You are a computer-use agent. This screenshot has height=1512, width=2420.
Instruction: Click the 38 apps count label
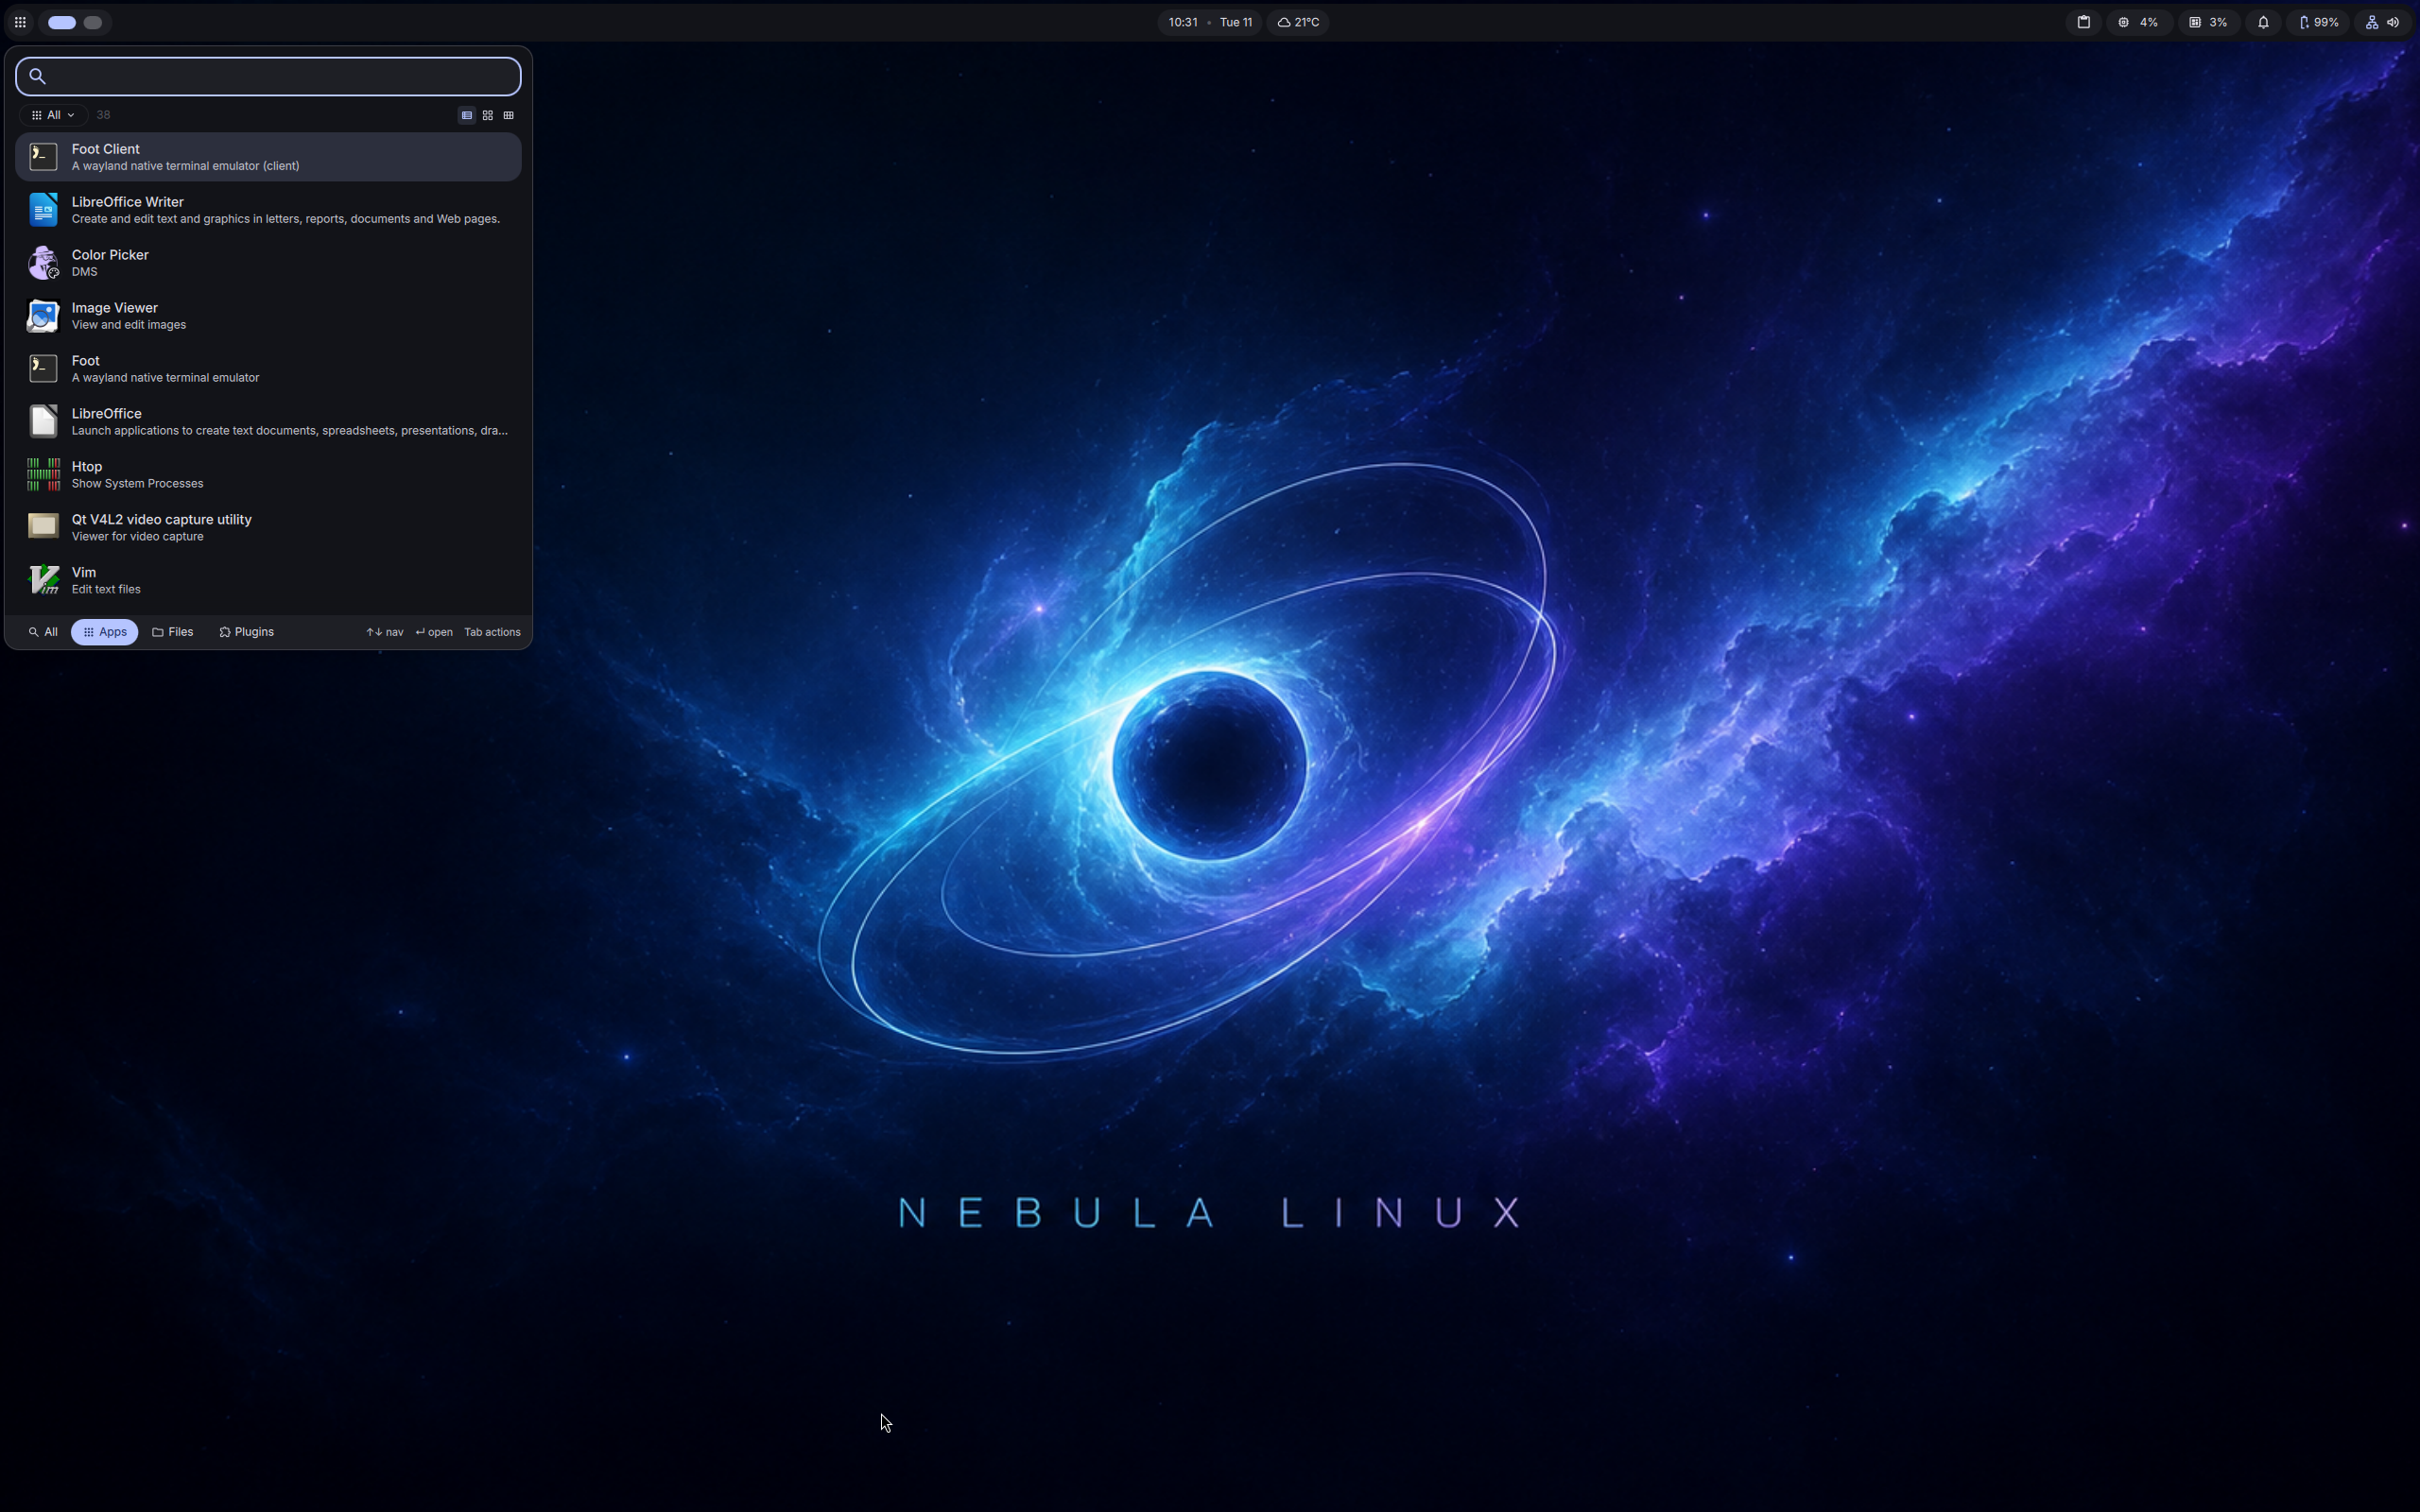point(103,115)
